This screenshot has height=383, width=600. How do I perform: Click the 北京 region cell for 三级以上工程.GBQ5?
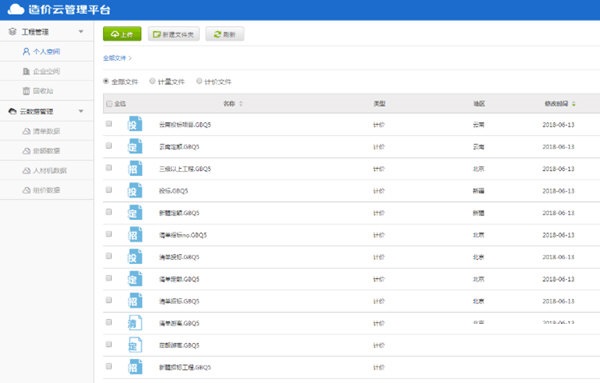point(479,169)
